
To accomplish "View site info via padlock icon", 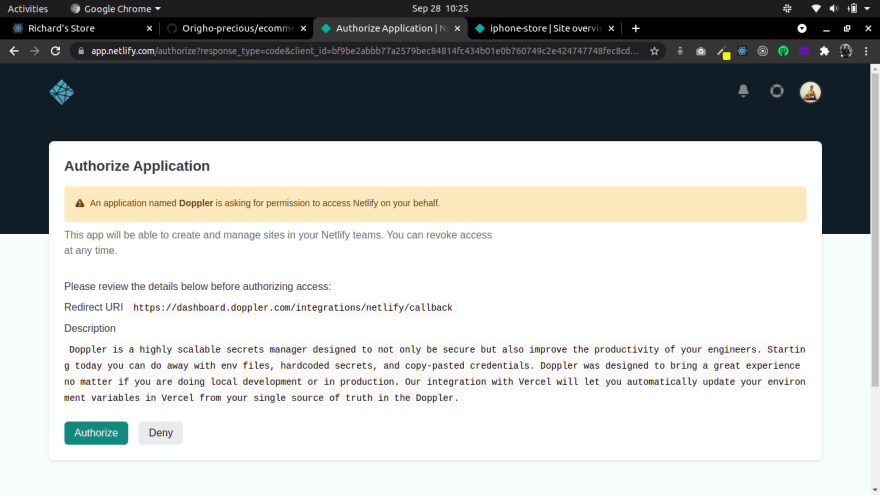I will (x=81, y=51).
